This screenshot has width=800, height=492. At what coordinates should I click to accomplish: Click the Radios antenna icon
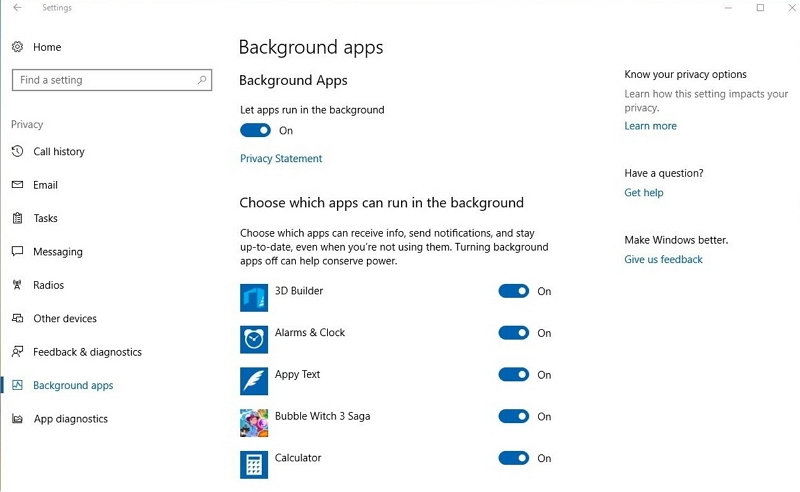pyautogui.click(x=17, y=285)
